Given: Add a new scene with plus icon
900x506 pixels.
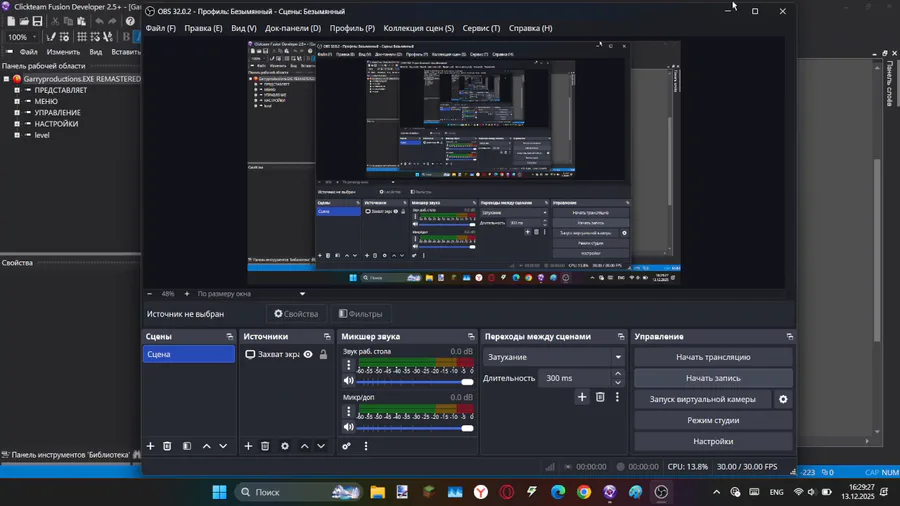Looking at the screenshot, I should point(150,446).
